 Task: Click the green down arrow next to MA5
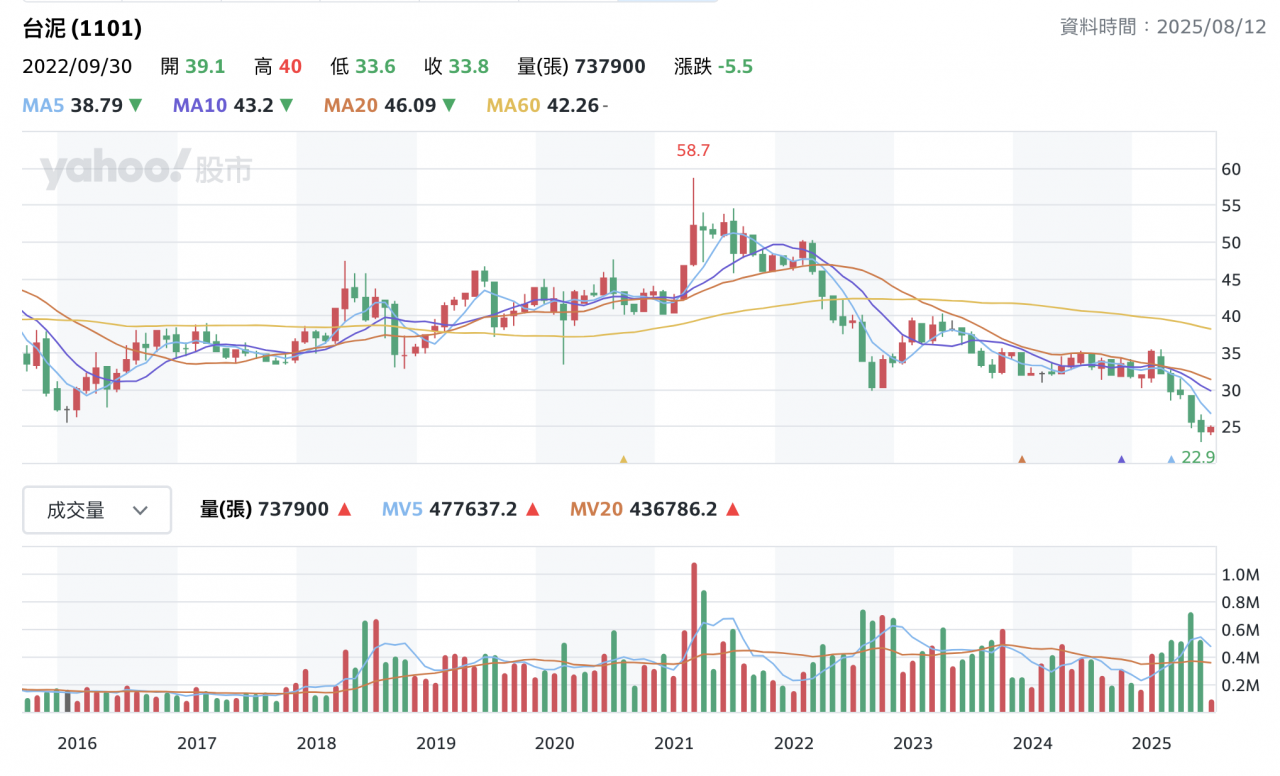[x=136, y=105]
